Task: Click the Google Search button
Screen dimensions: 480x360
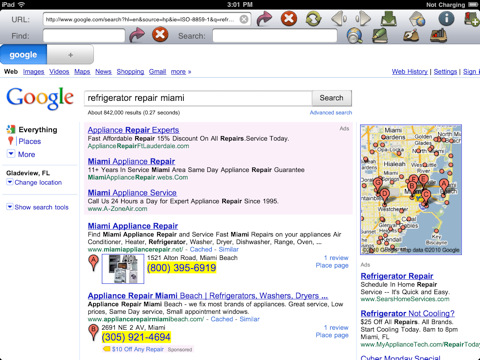Action: (332, 98)
